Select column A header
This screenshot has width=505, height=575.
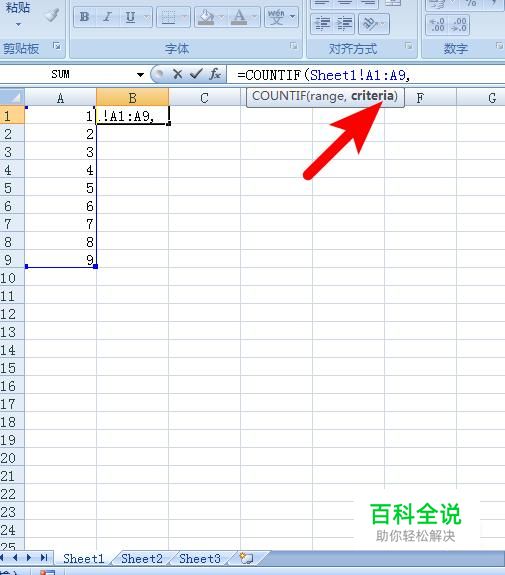(x=61, y=98)
